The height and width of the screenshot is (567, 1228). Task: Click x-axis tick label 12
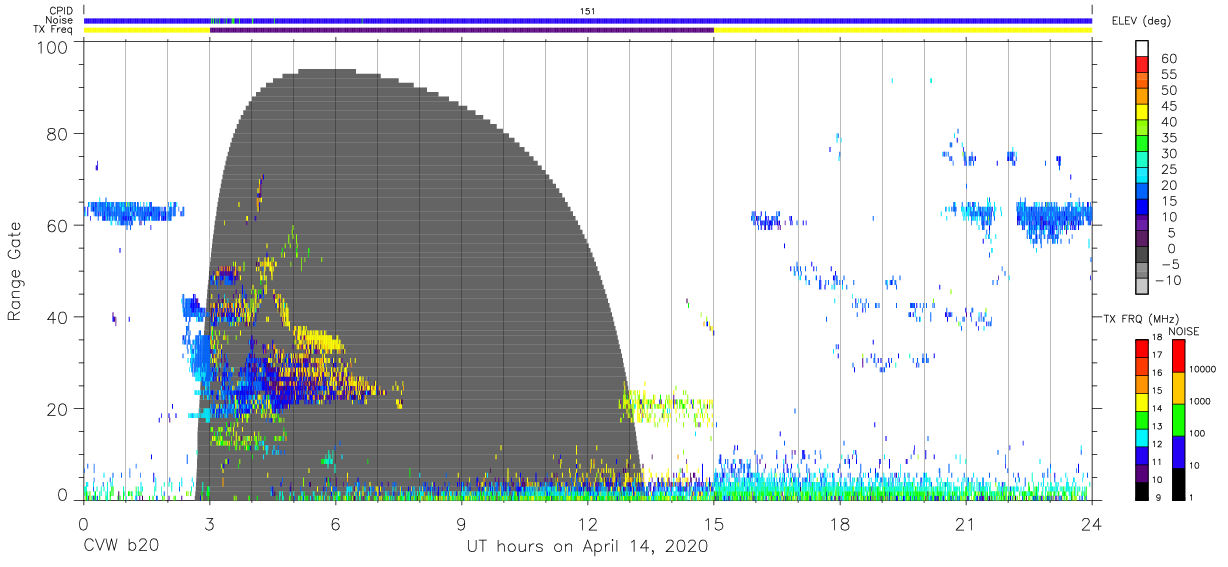(x=588, y=523)
